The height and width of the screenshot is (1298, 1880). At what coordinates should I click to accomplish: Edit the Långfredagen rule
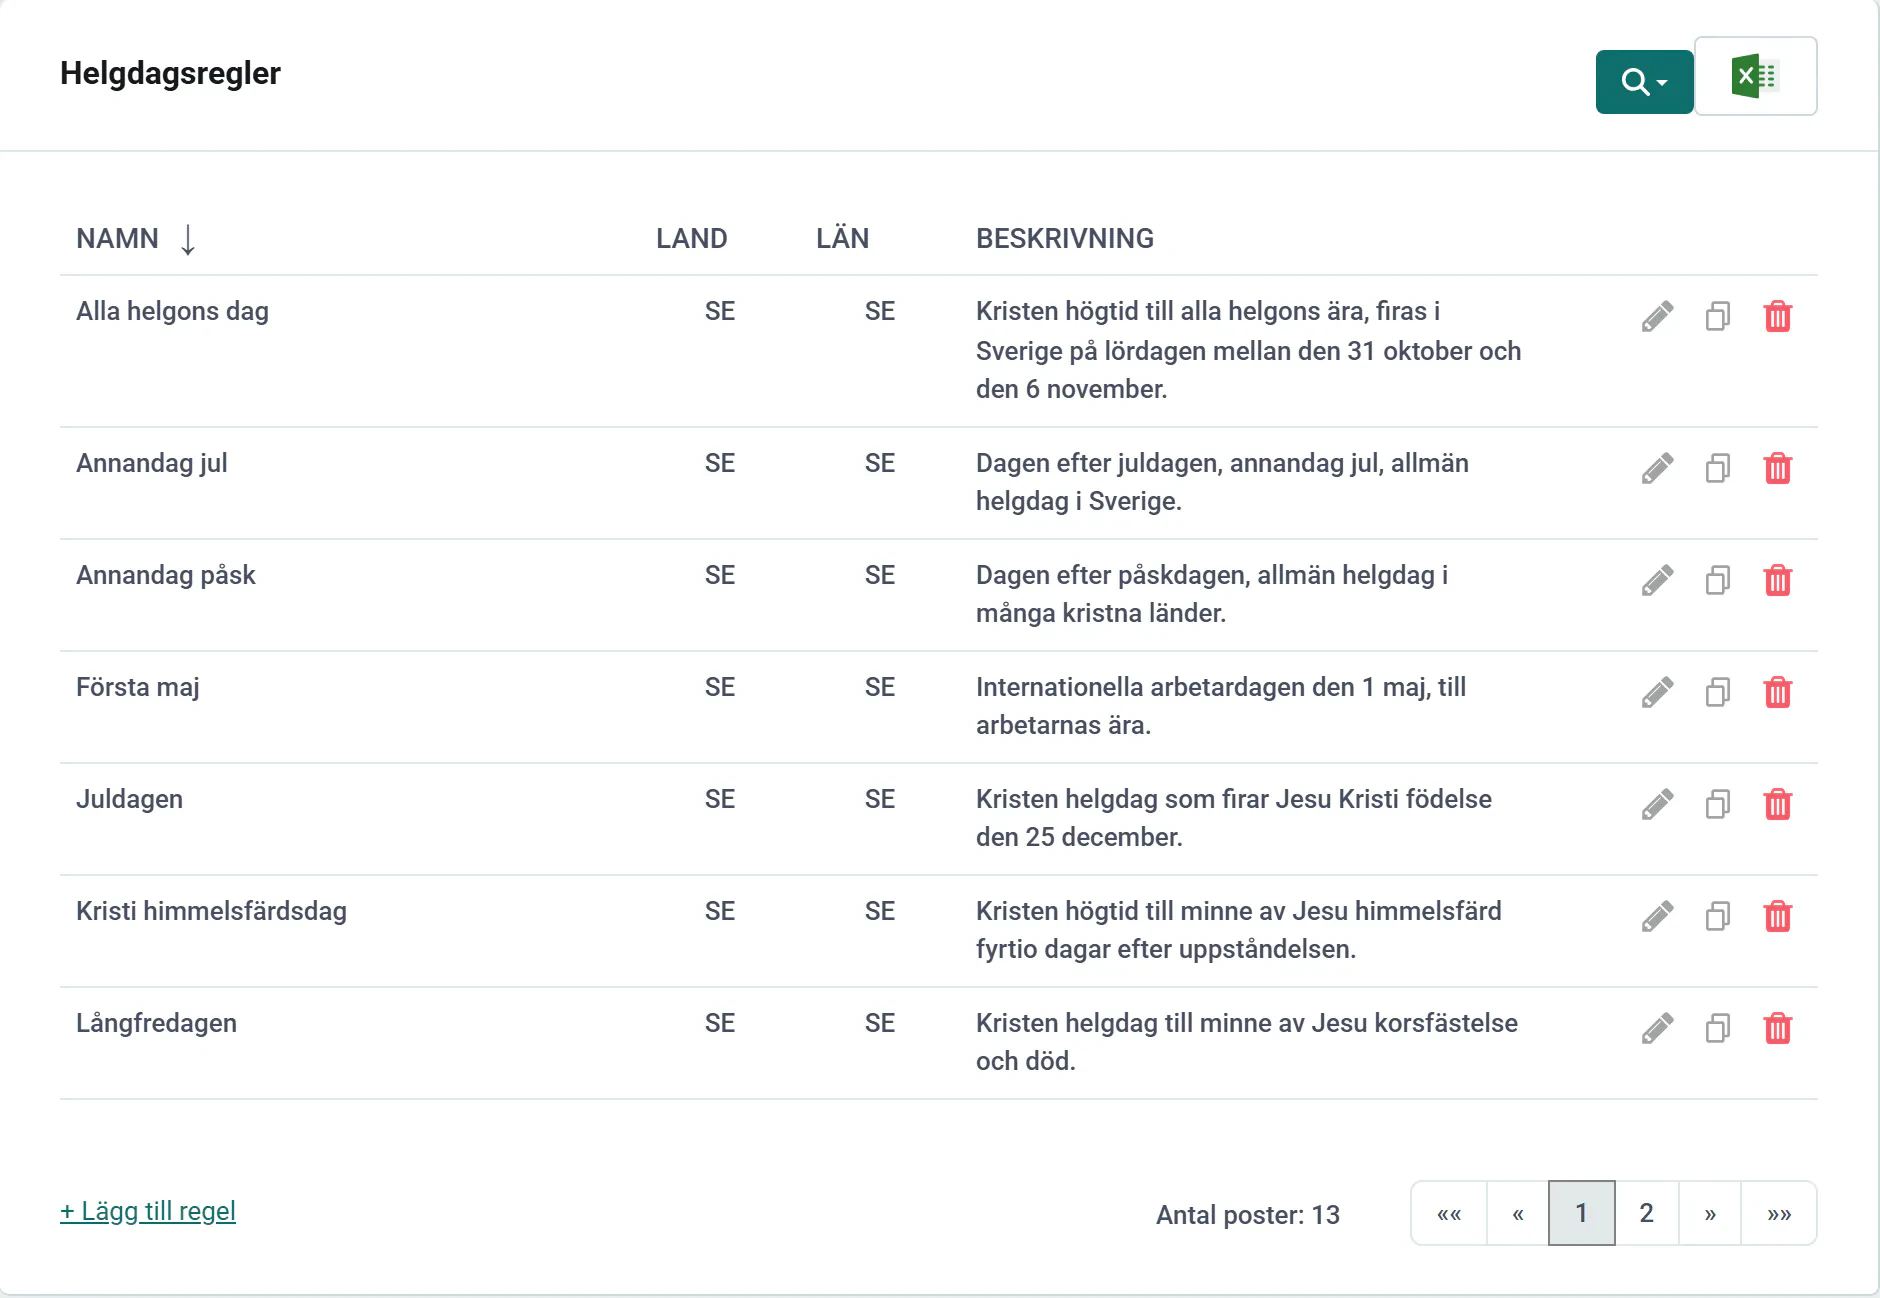(1657, 1029)
